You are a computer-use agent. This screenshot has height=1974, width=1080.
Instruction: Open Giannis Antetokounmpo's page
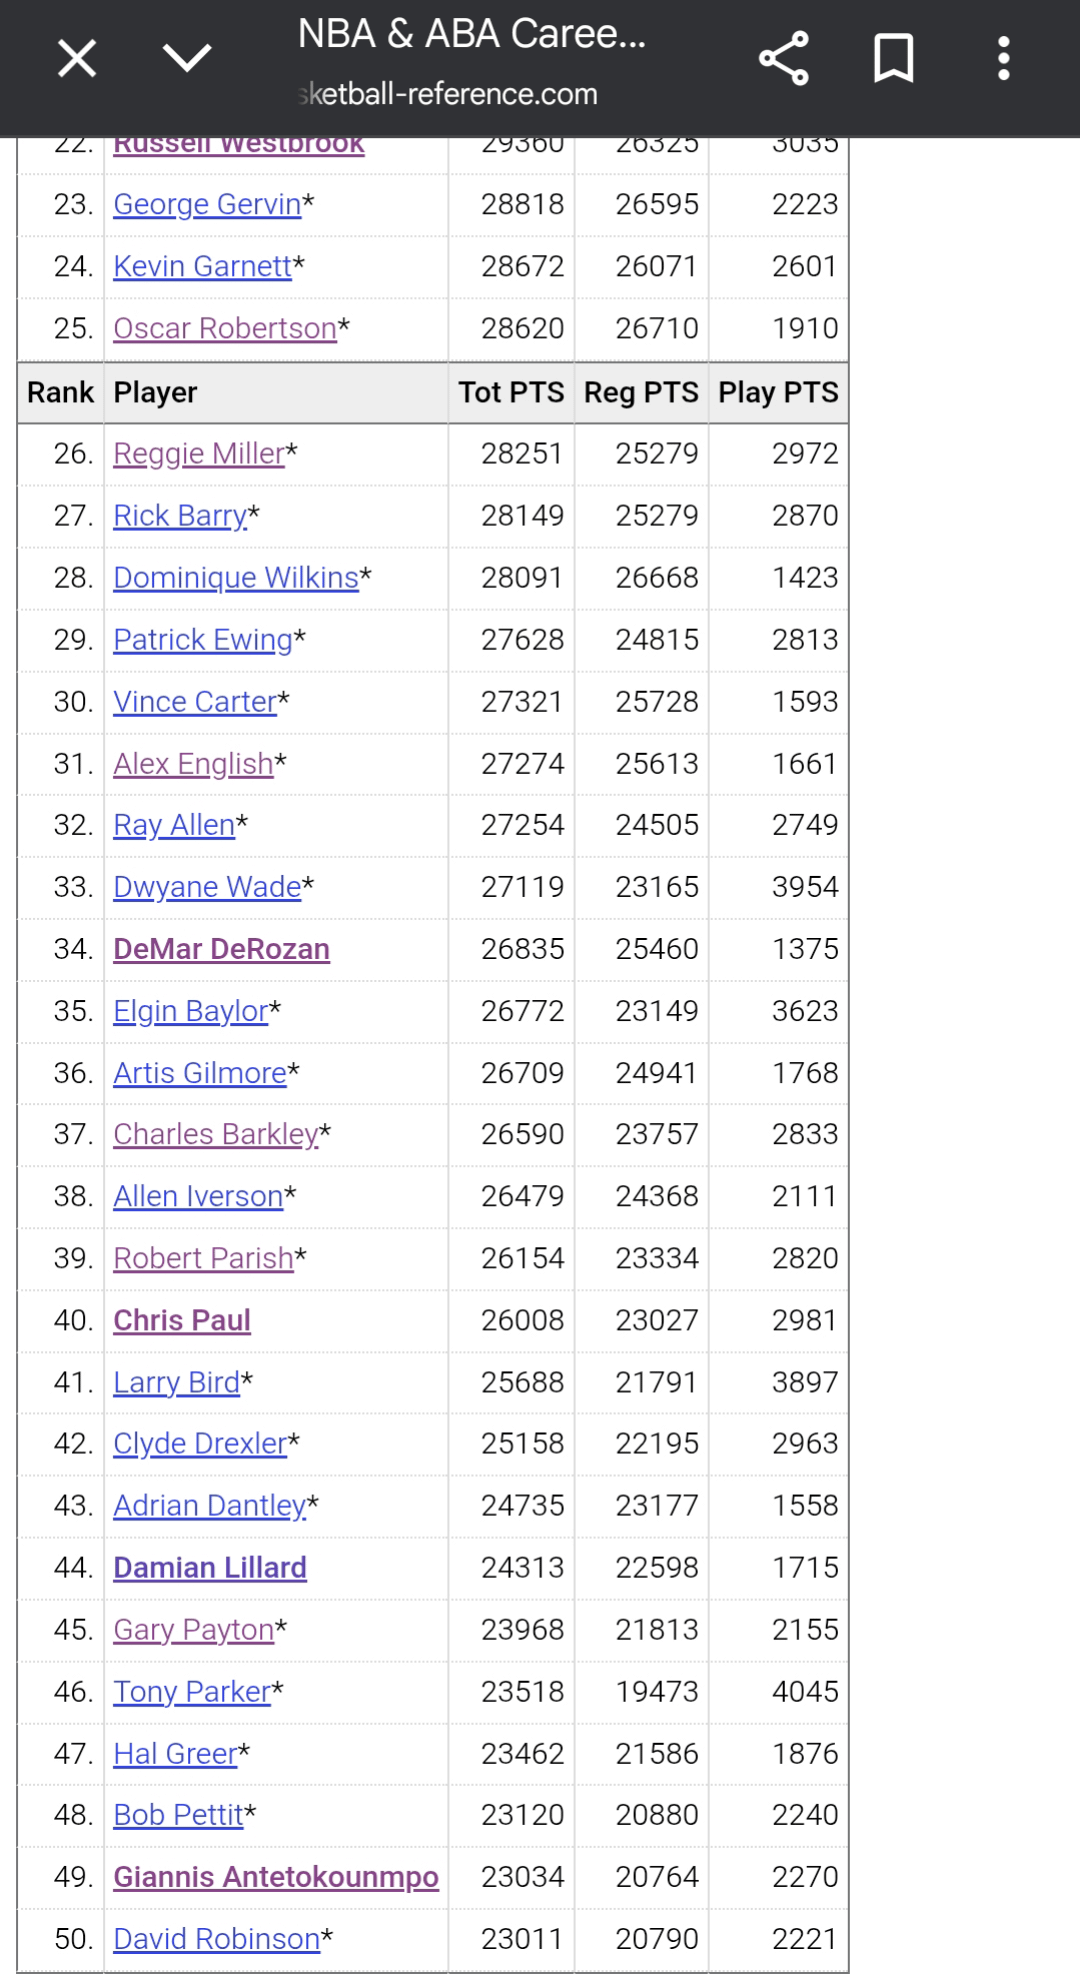[x=276, y=1877]
